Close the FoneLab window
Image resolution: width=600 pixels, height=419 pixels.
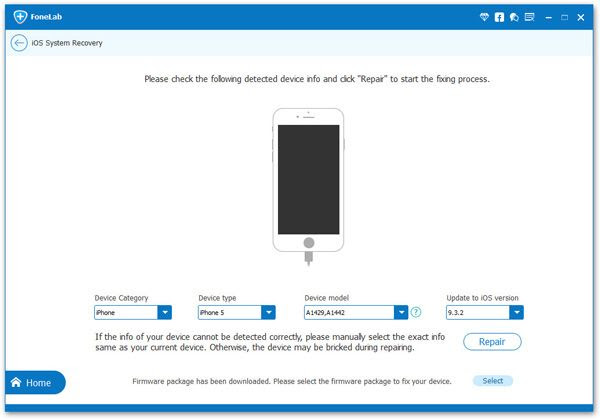pos(581,17)
